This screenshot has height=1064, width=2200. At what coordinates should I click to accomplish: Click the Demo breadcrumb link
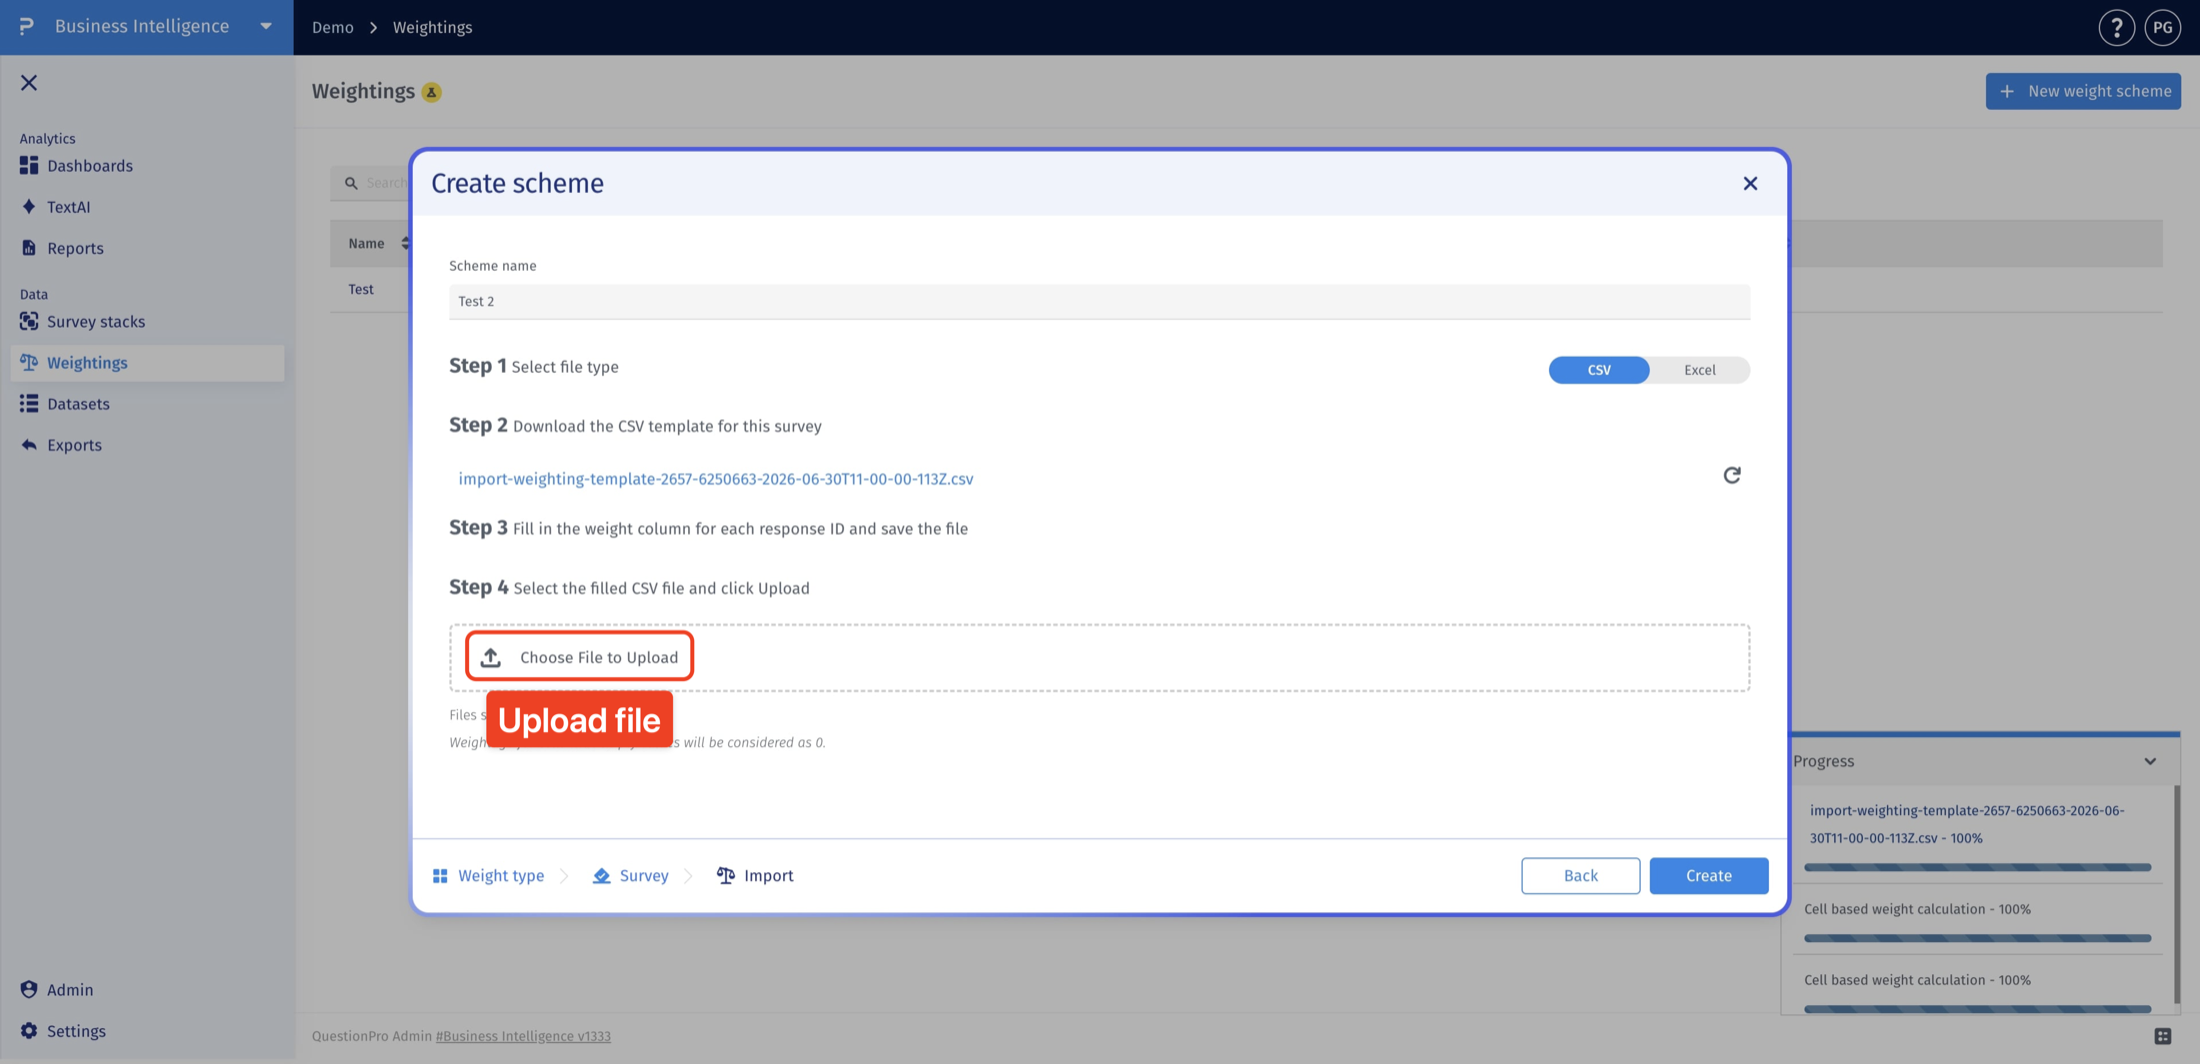pyautogui.click(x=332, y=27)
